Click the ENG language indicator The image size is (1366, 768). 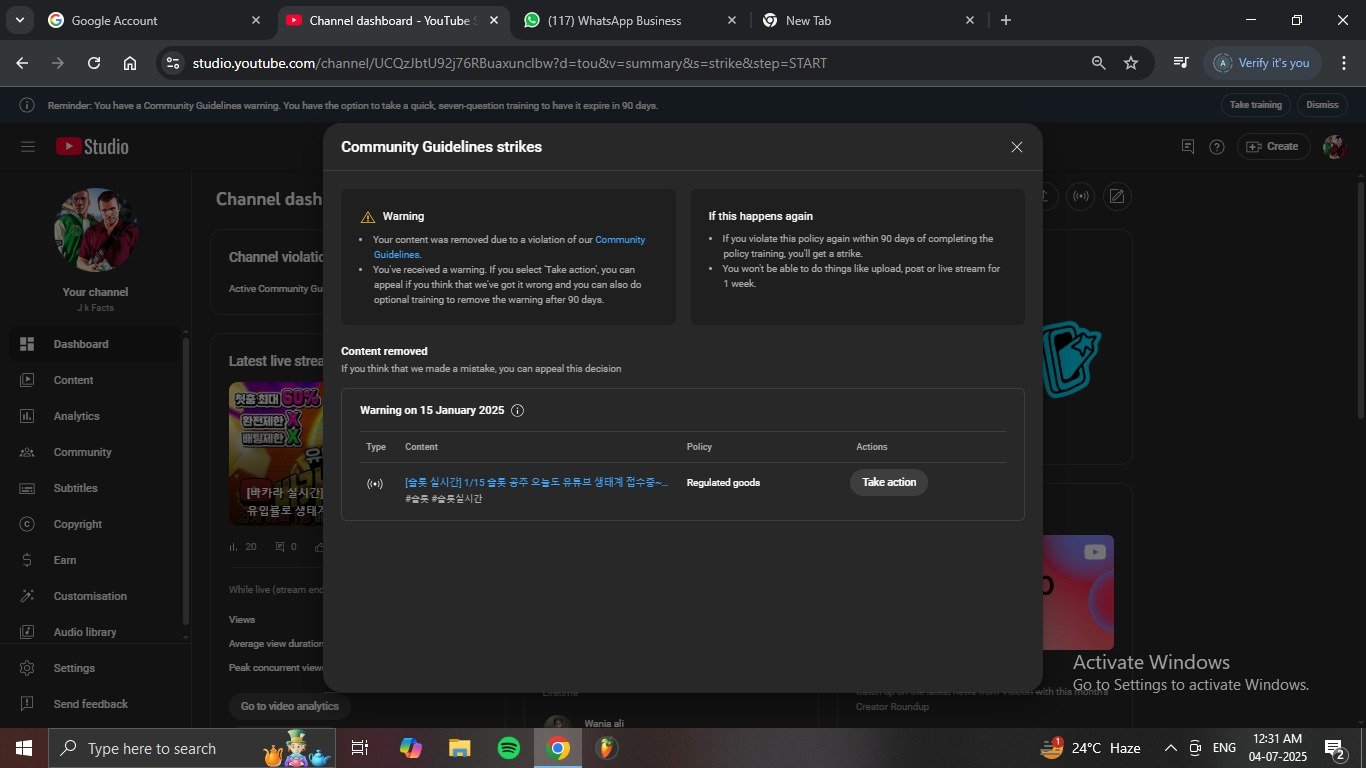point(1224,748)
